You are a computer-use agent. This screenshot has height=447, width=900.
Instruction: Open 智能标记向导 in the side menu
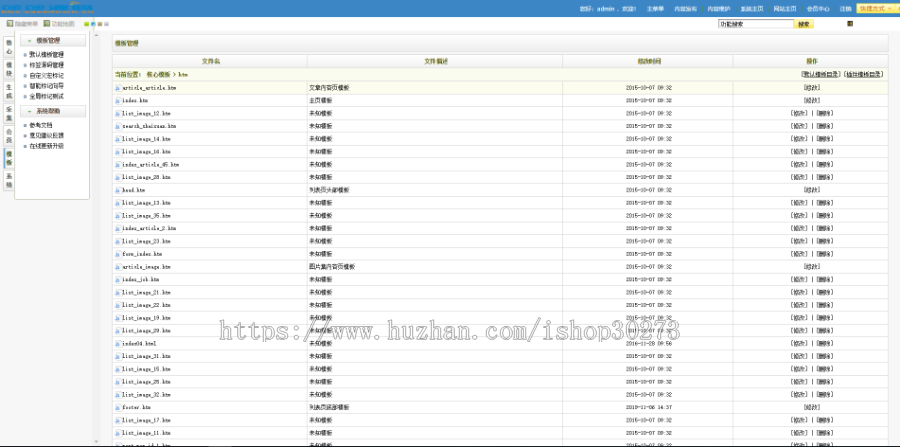pos(46,86)
